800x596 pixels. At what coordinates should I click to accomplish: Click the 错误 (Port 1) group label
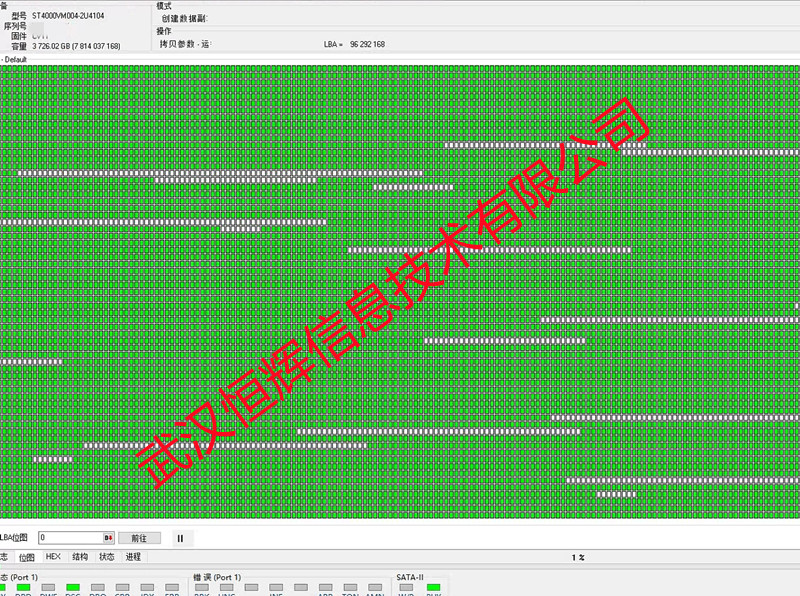click(x=217, y=577)
